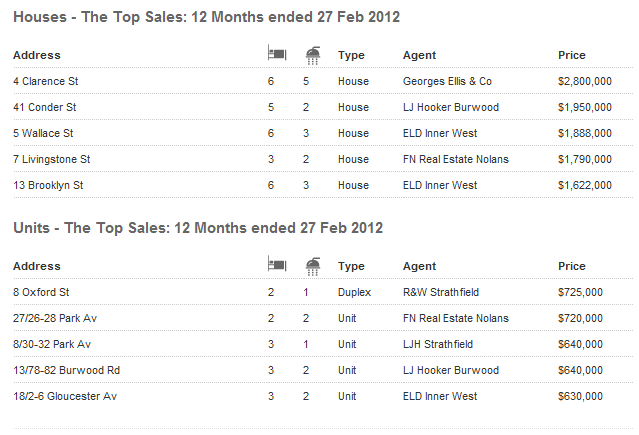The image size is (639, 435).
Task: Click the Type header in Houses table
Action: click(x=350, y=55)
